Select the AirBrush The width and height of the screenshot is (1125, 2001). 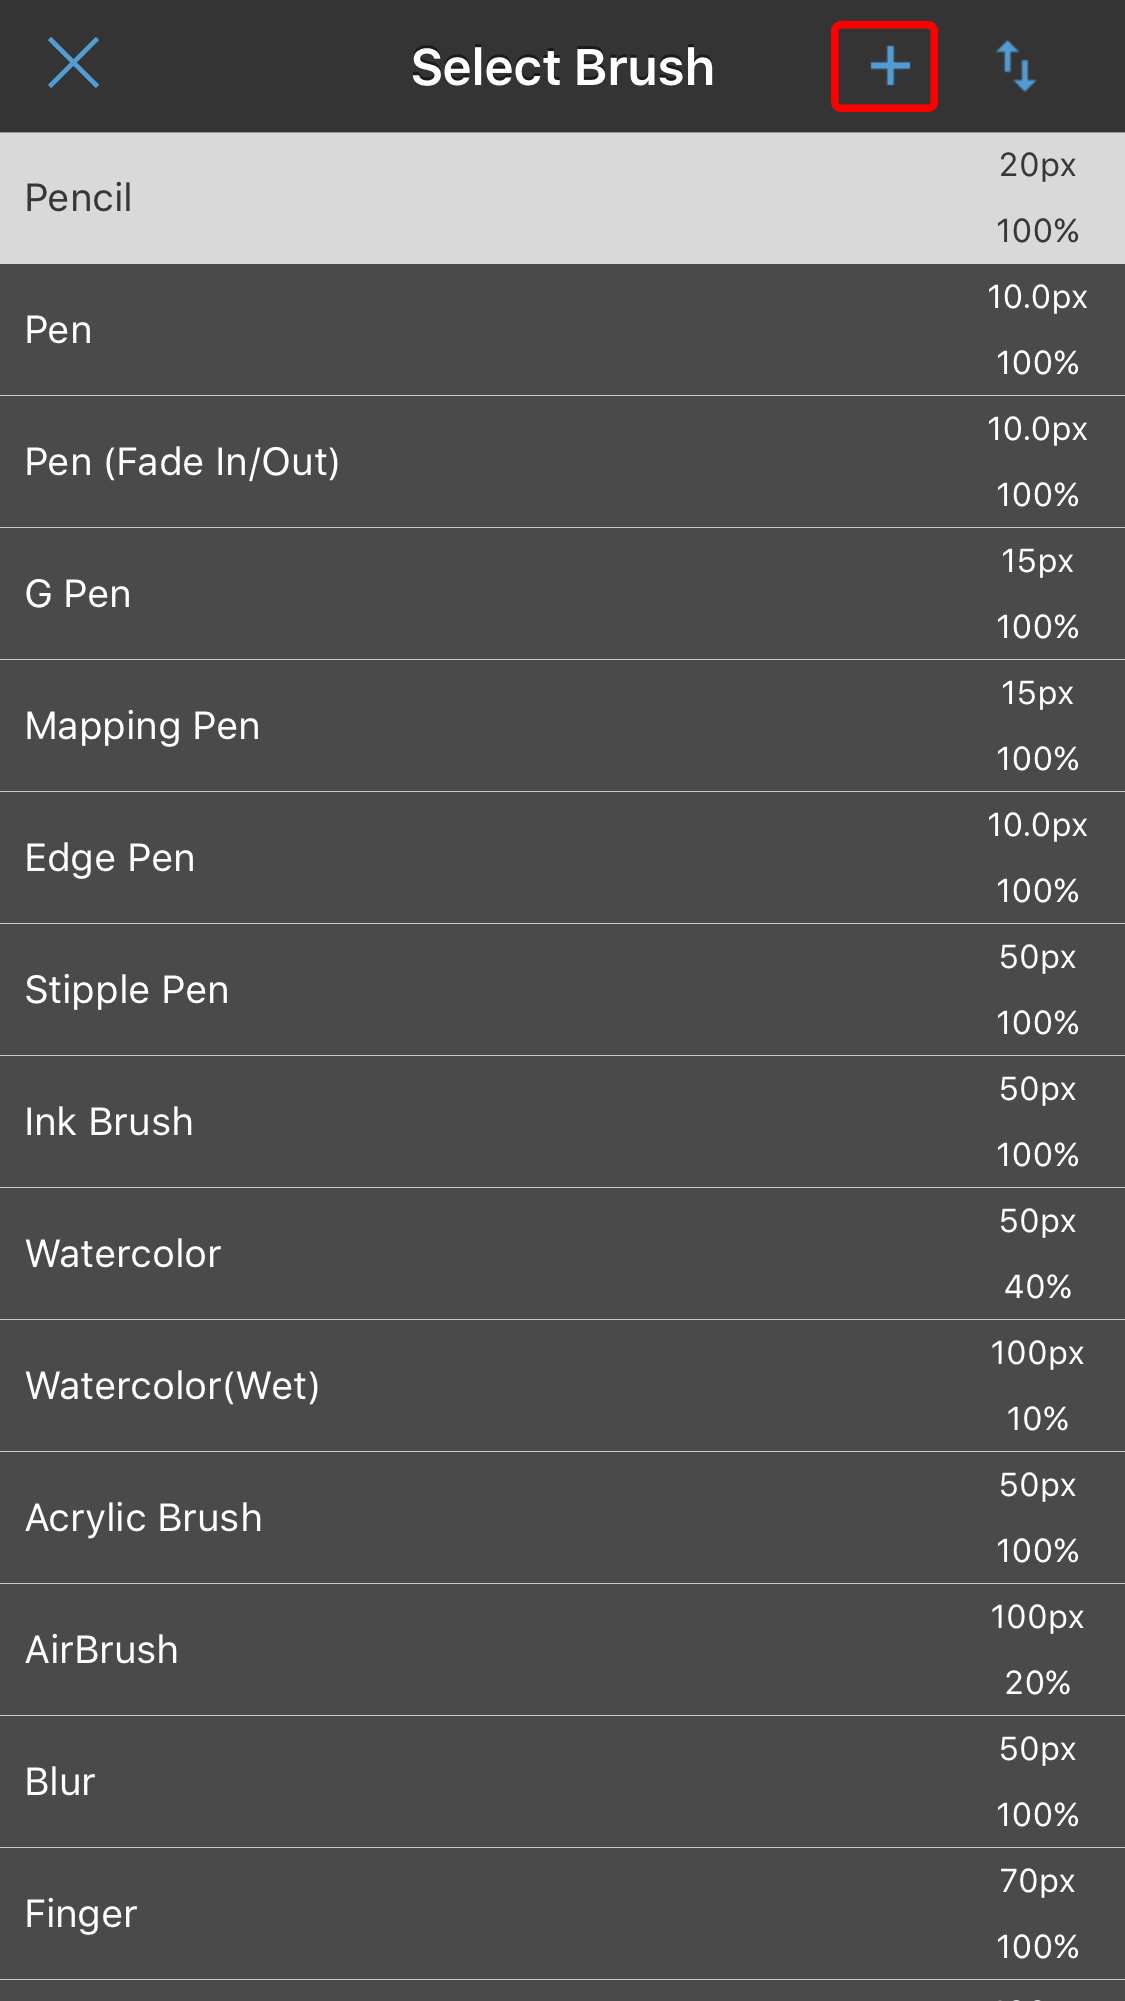400,1649
